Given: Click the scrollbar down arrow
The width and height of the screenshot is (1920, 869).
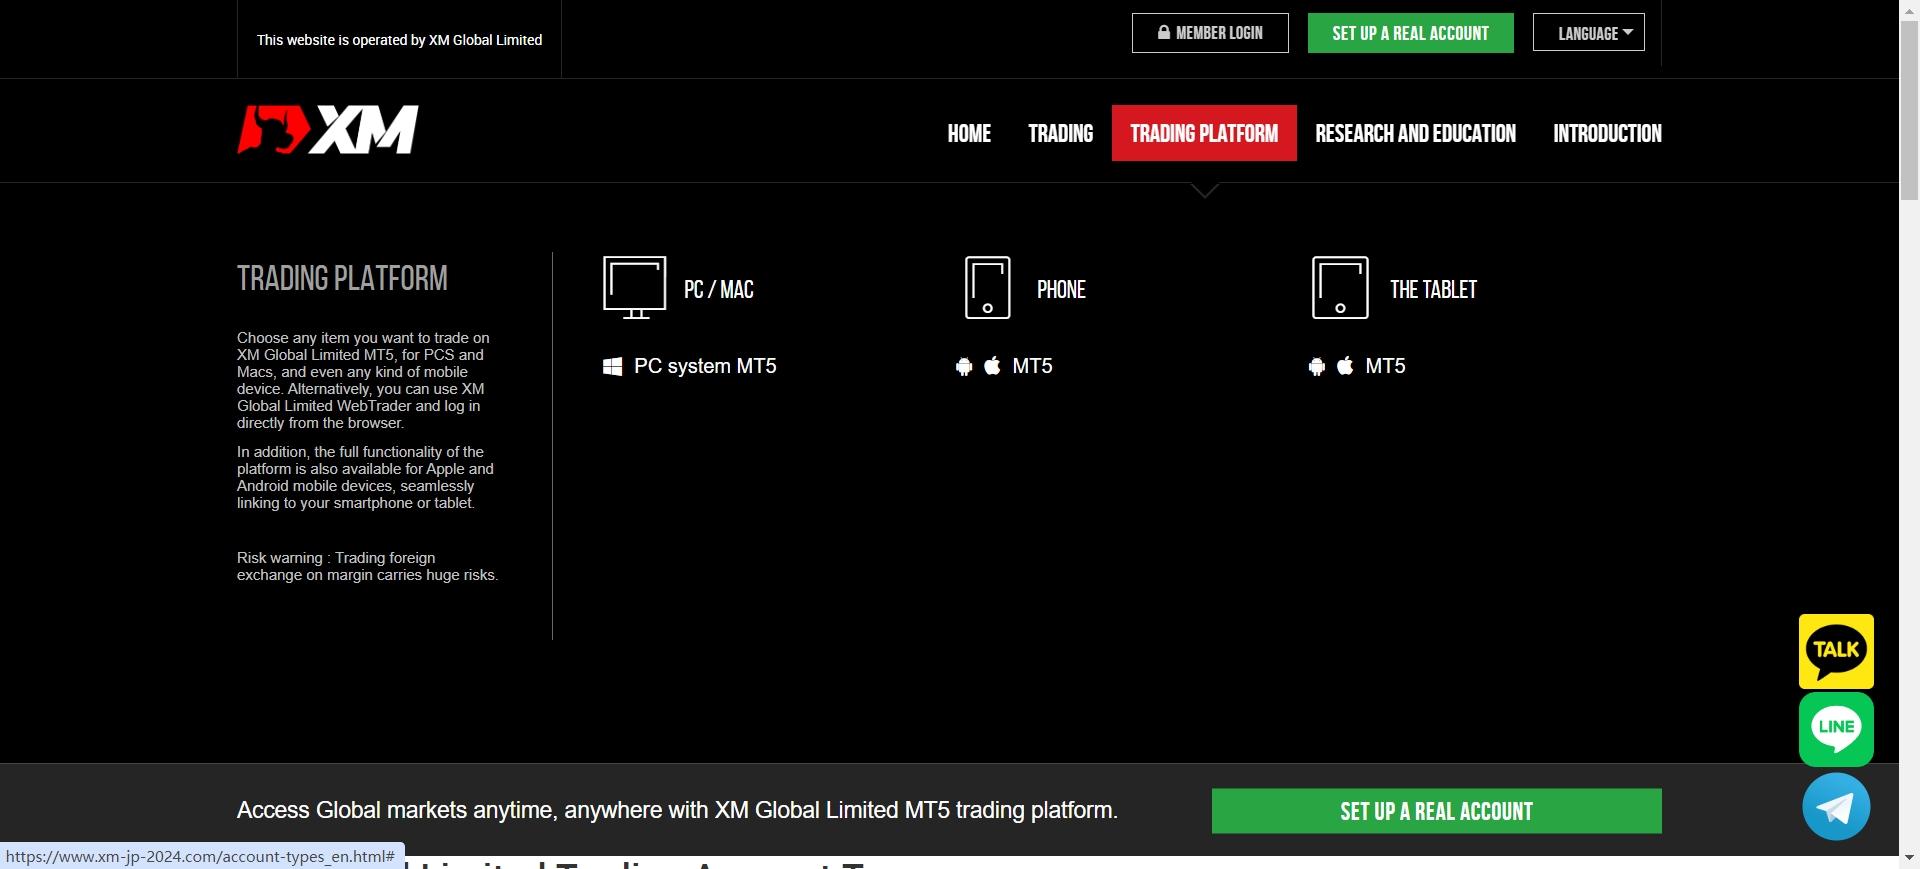Looking at the screenshot, I should click(x=1909, y=858).
